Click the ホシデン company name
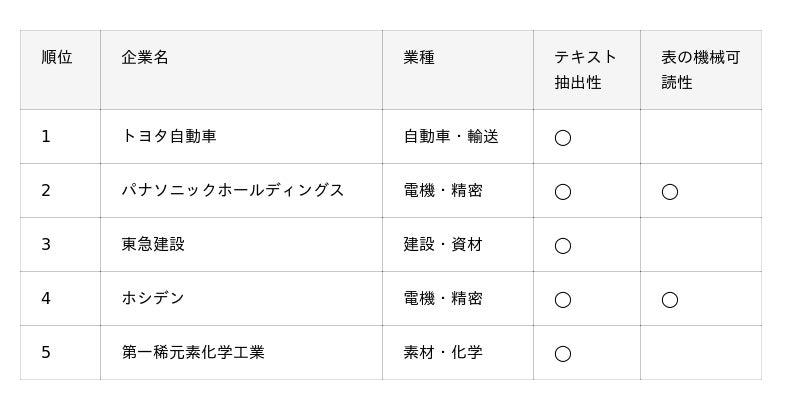Viewport: 800px width, 410px height. pos(153,298)
